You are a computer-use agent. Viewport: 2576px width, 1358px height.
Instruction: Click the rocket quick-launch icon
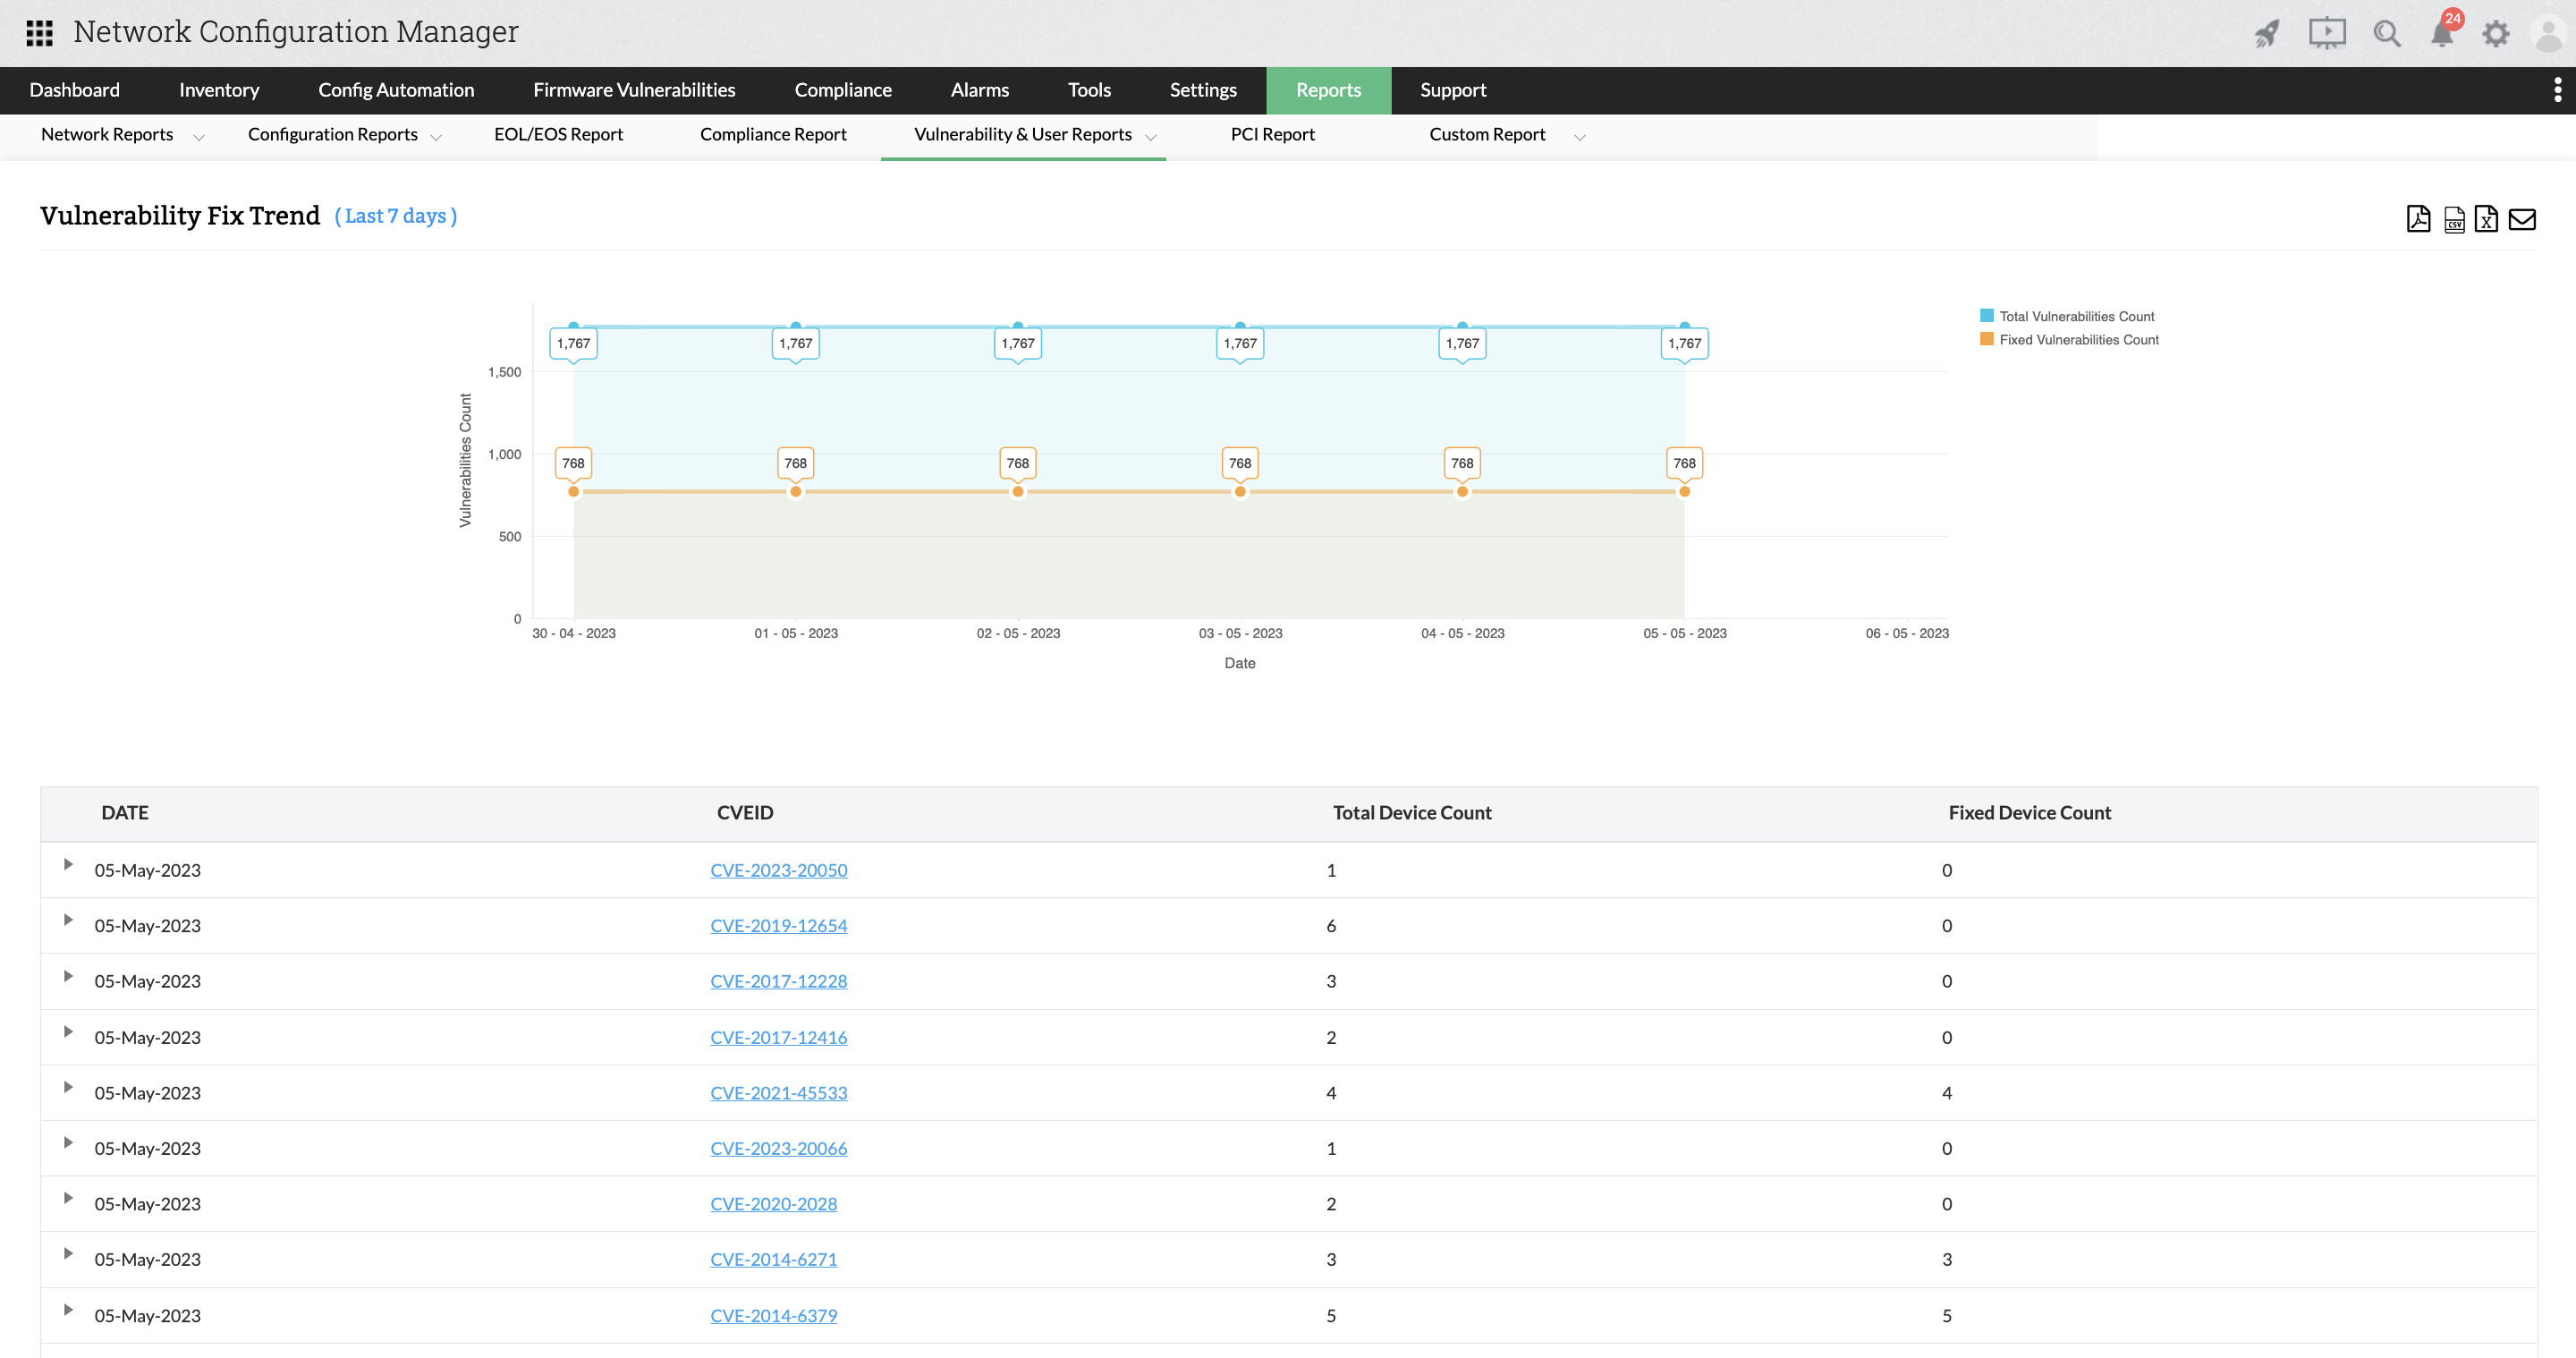pos(2267,34)
